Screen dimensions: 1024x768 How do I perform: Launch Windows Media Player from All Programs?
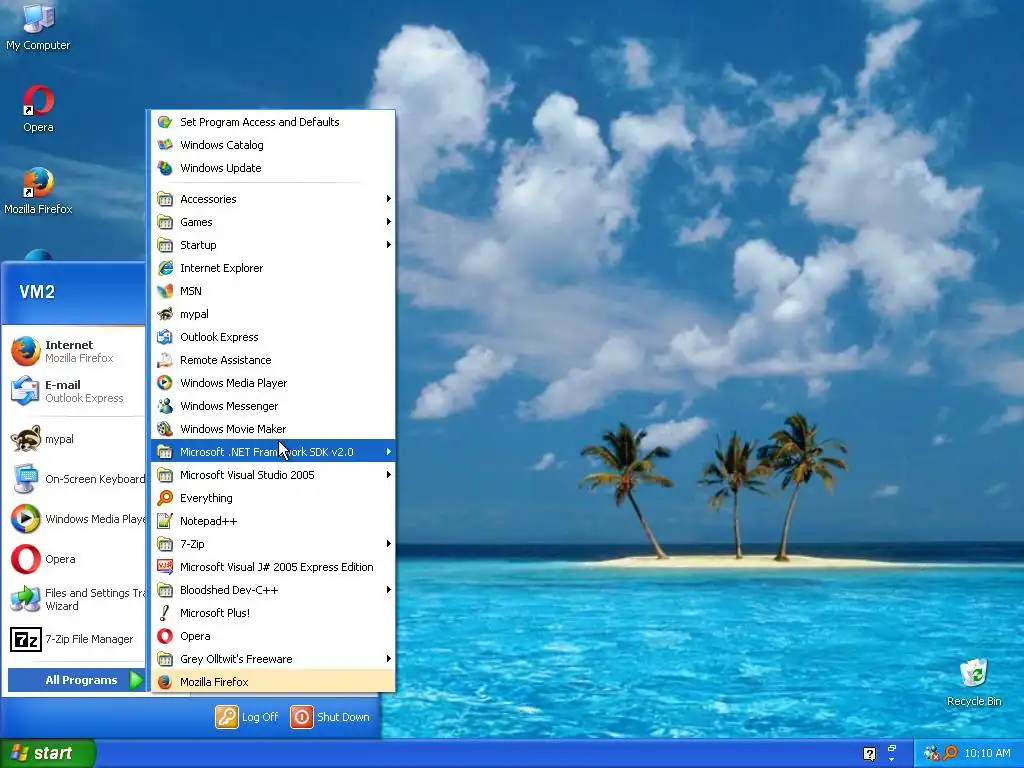[273, 383]
